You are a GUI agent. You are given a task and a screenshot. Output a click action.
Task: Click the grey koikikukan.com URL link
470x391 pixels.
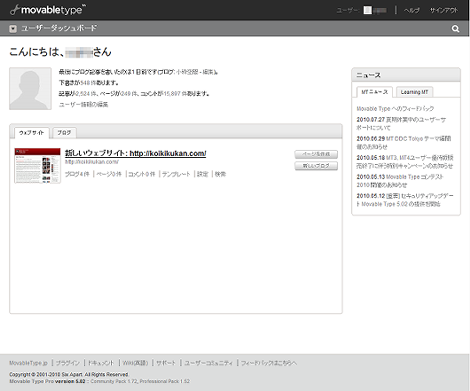(92, 162)
